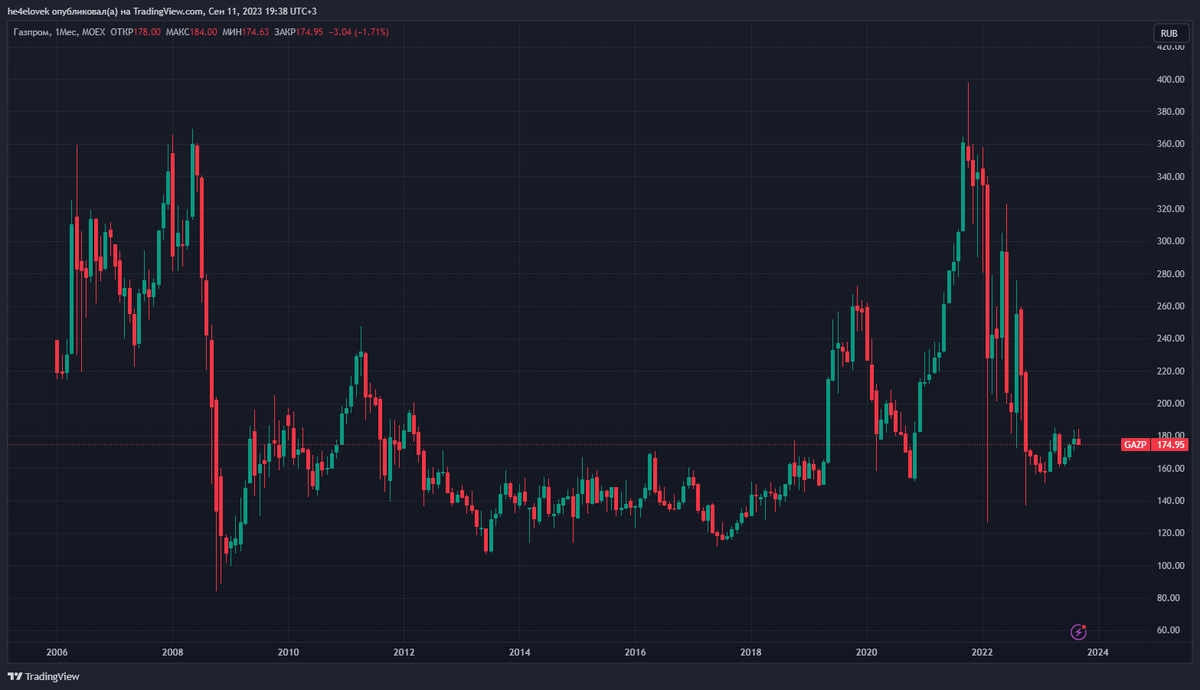The width and height of the screenshot is (1200, 690).
Task: Click the 400.00 price scale label
Action: coord(1171,79)
